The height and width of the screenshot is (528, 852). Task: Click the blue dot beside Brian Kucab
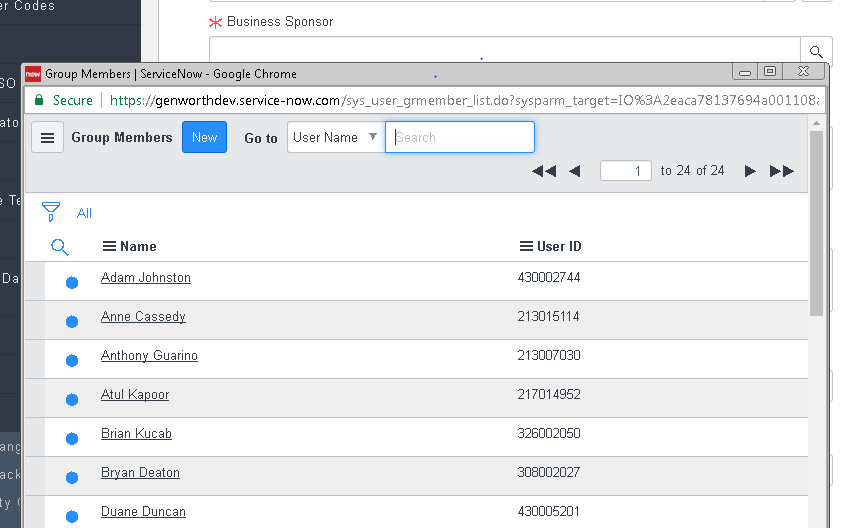(x=72, y=438)
